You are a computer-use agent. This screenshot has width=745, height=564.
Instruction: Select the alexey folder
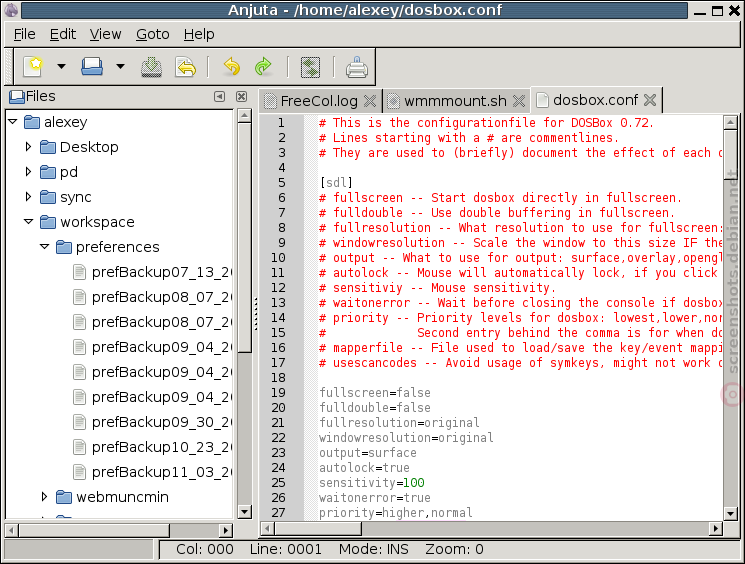click(x=65, y=122)
